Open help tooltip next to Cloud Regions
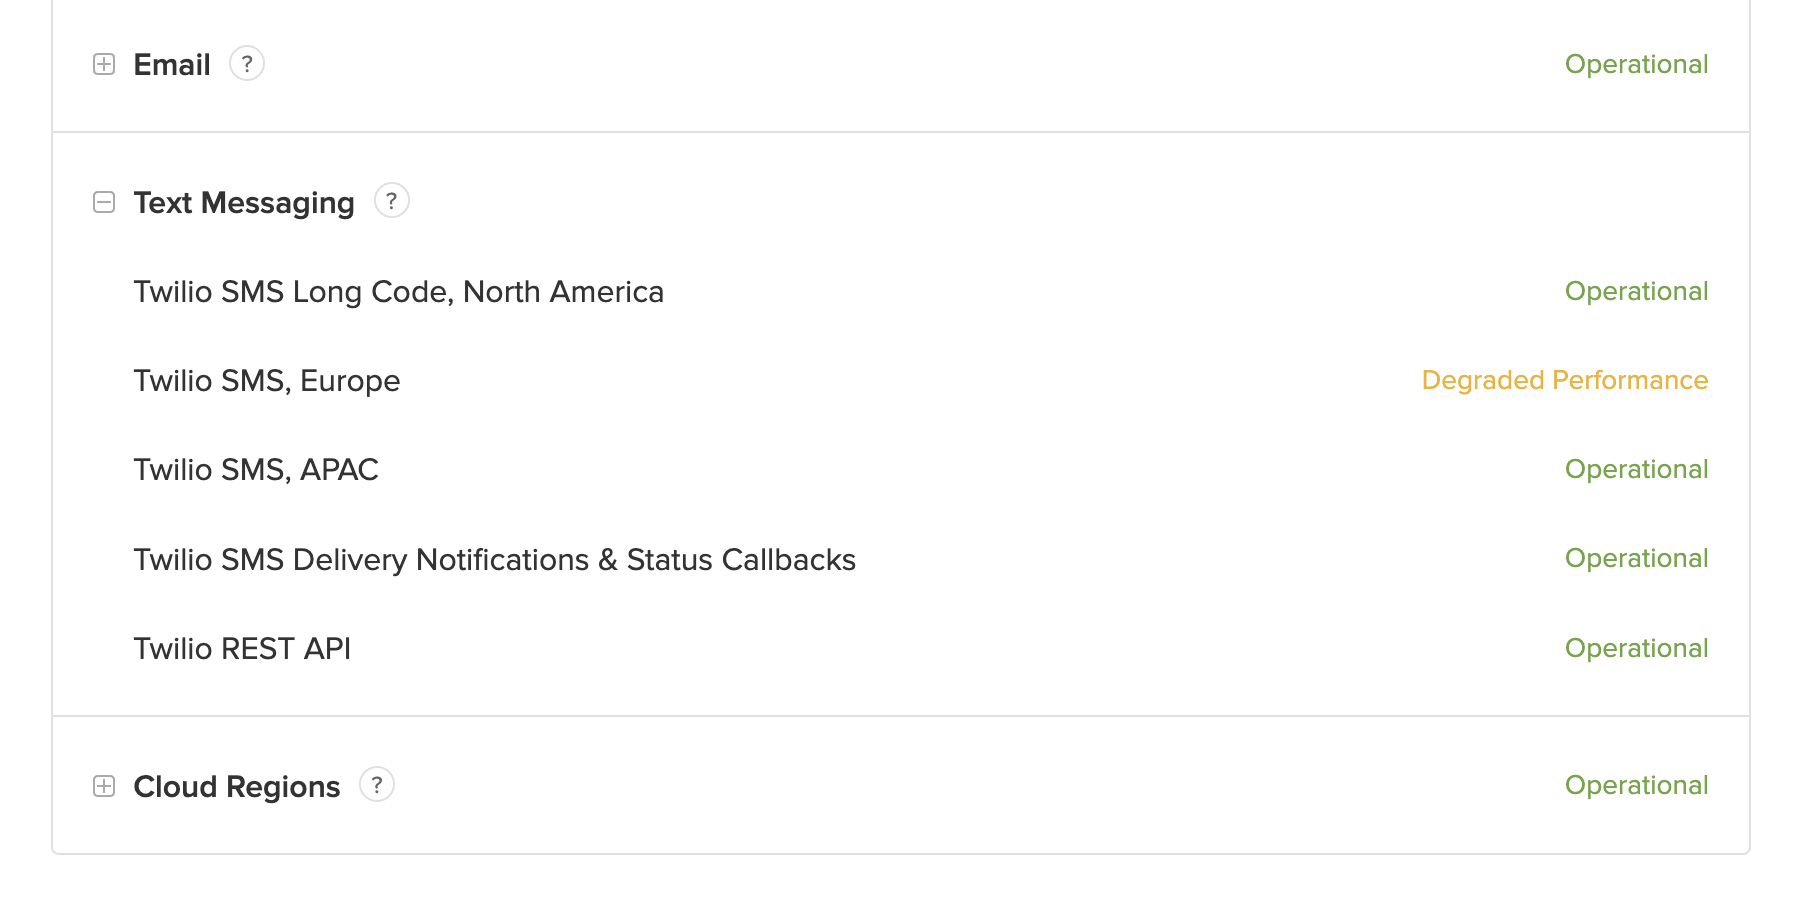 point(377,785)
